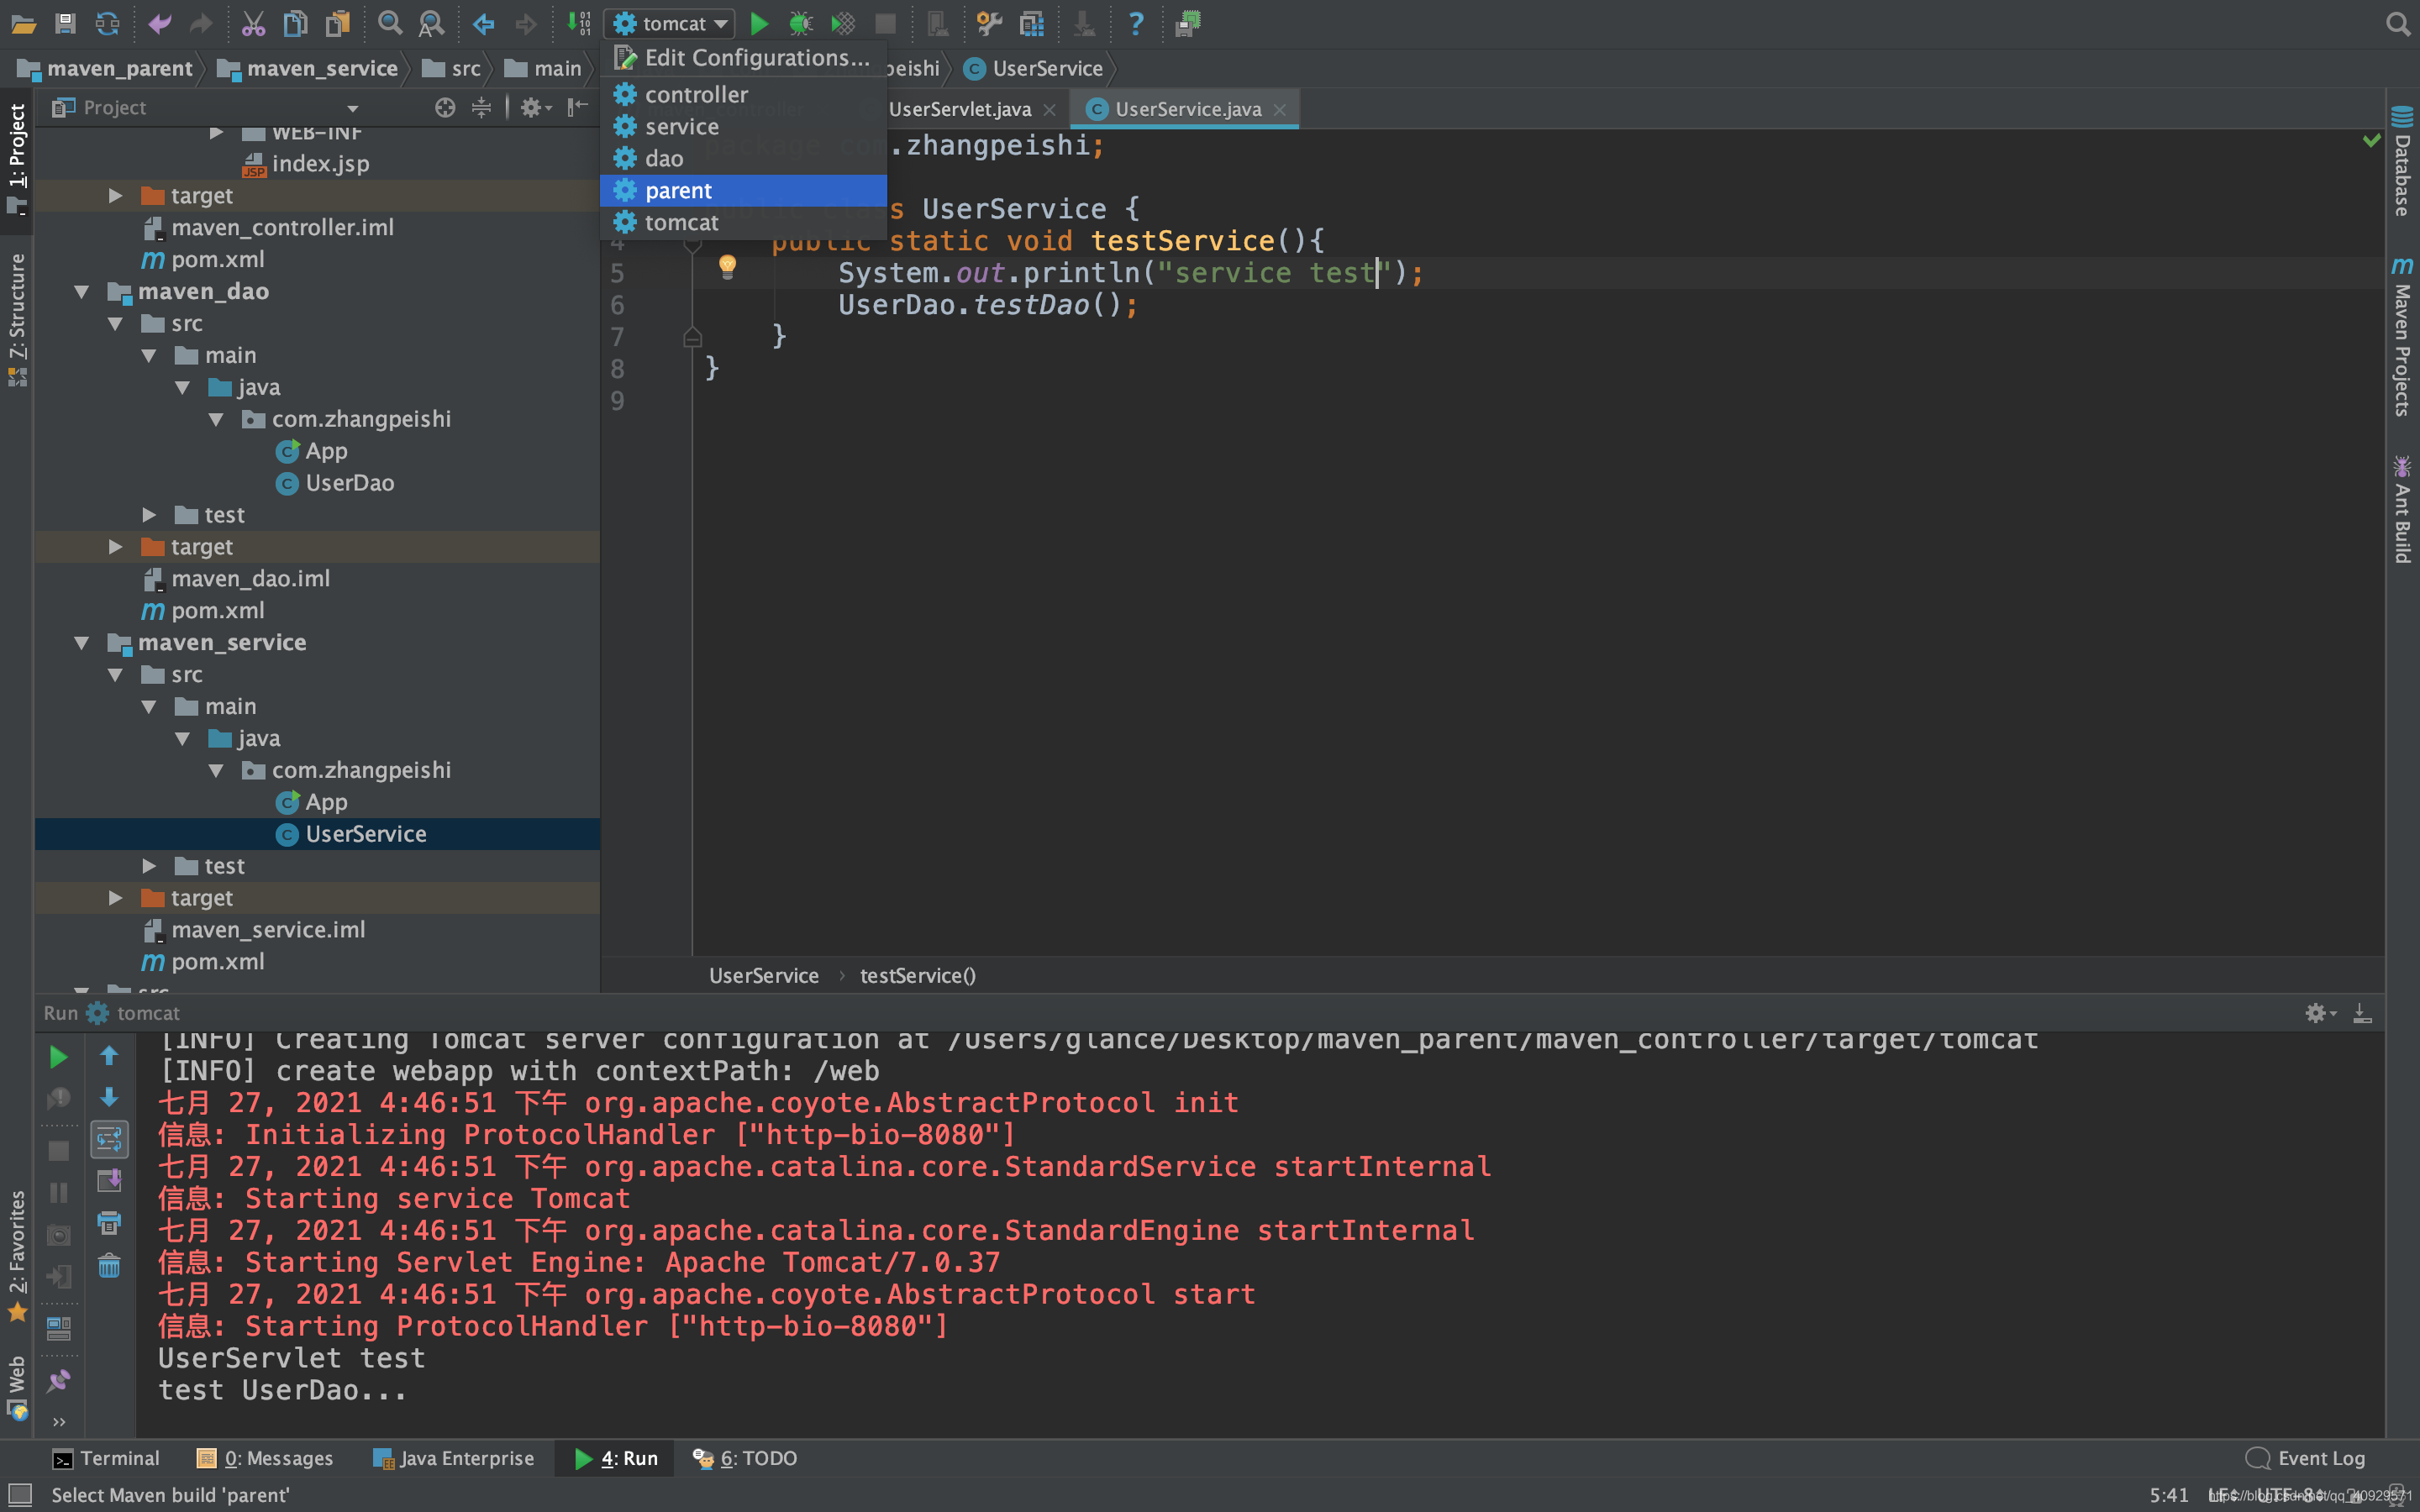
Task: Click the intention lightbulb icon in editor
Action: click(x=727, y=266)
